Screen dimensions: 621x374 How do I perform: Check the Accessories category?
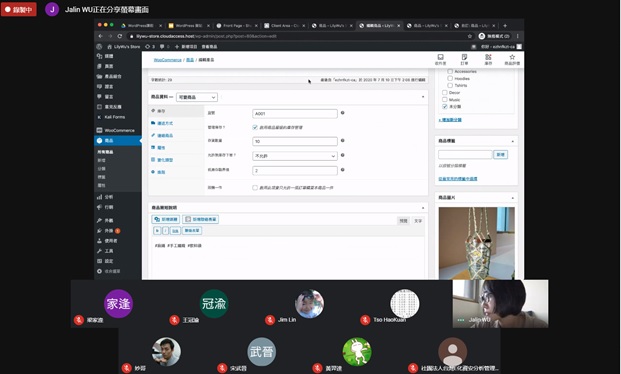450,71
